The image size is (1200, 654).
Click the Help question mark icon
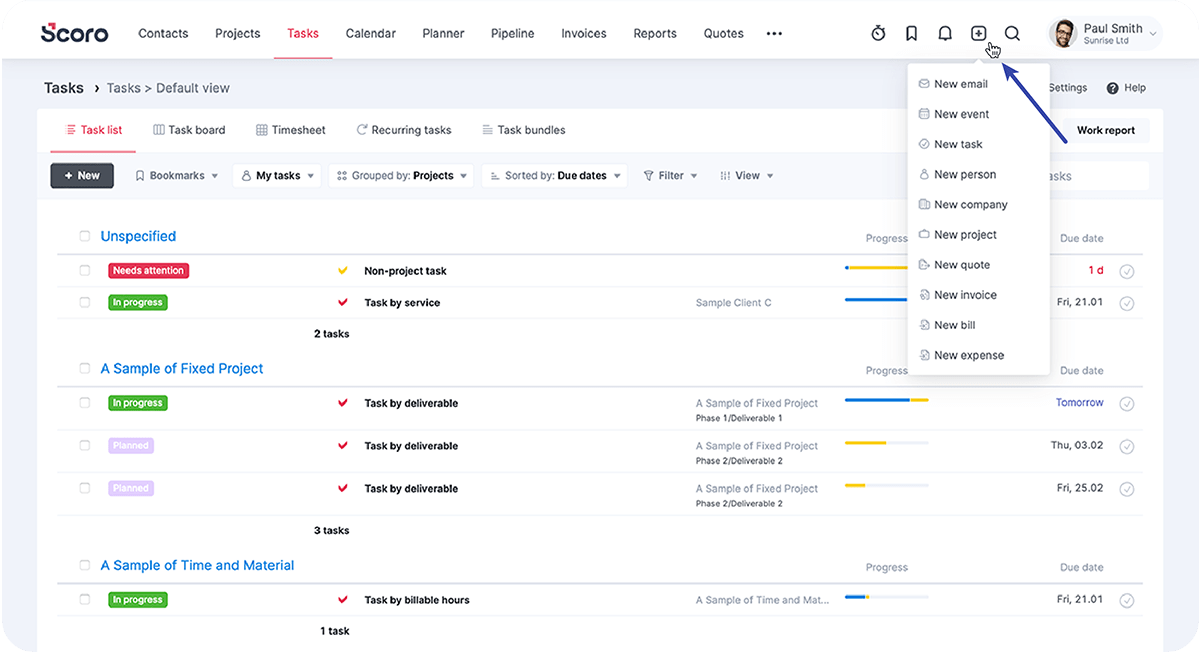pyautogui.click(x=1112, y=88)
